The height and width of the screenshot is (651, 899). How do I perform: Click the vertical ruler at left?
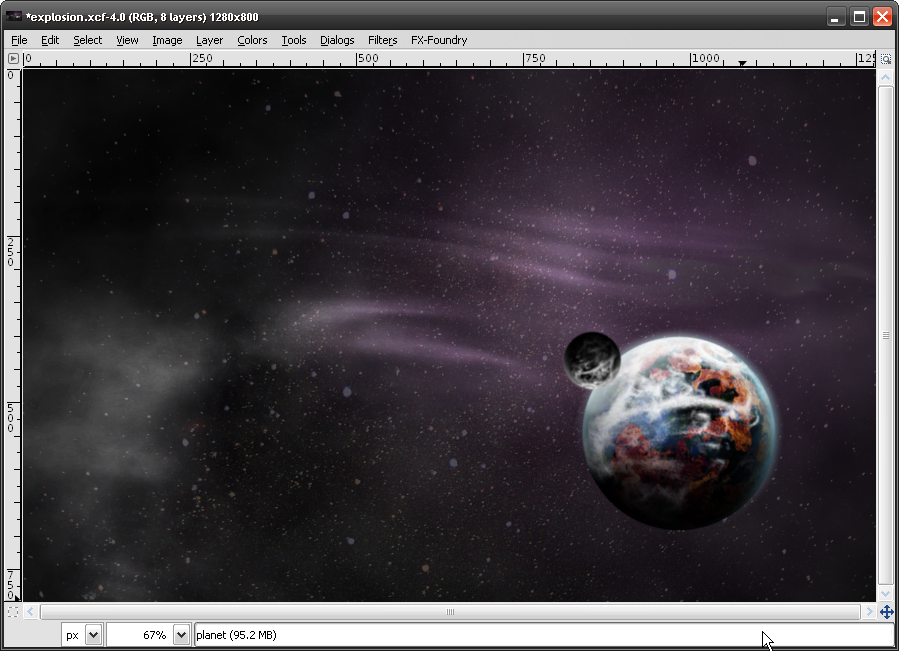click(13, 335)
